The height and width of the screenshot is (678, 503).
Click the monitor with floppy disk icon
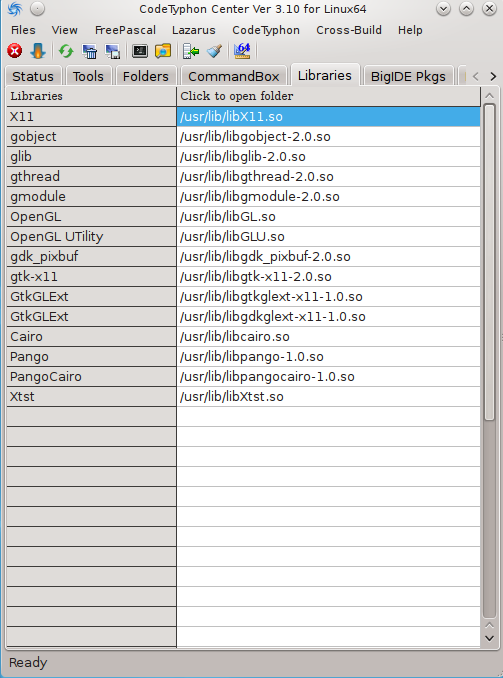112,51
